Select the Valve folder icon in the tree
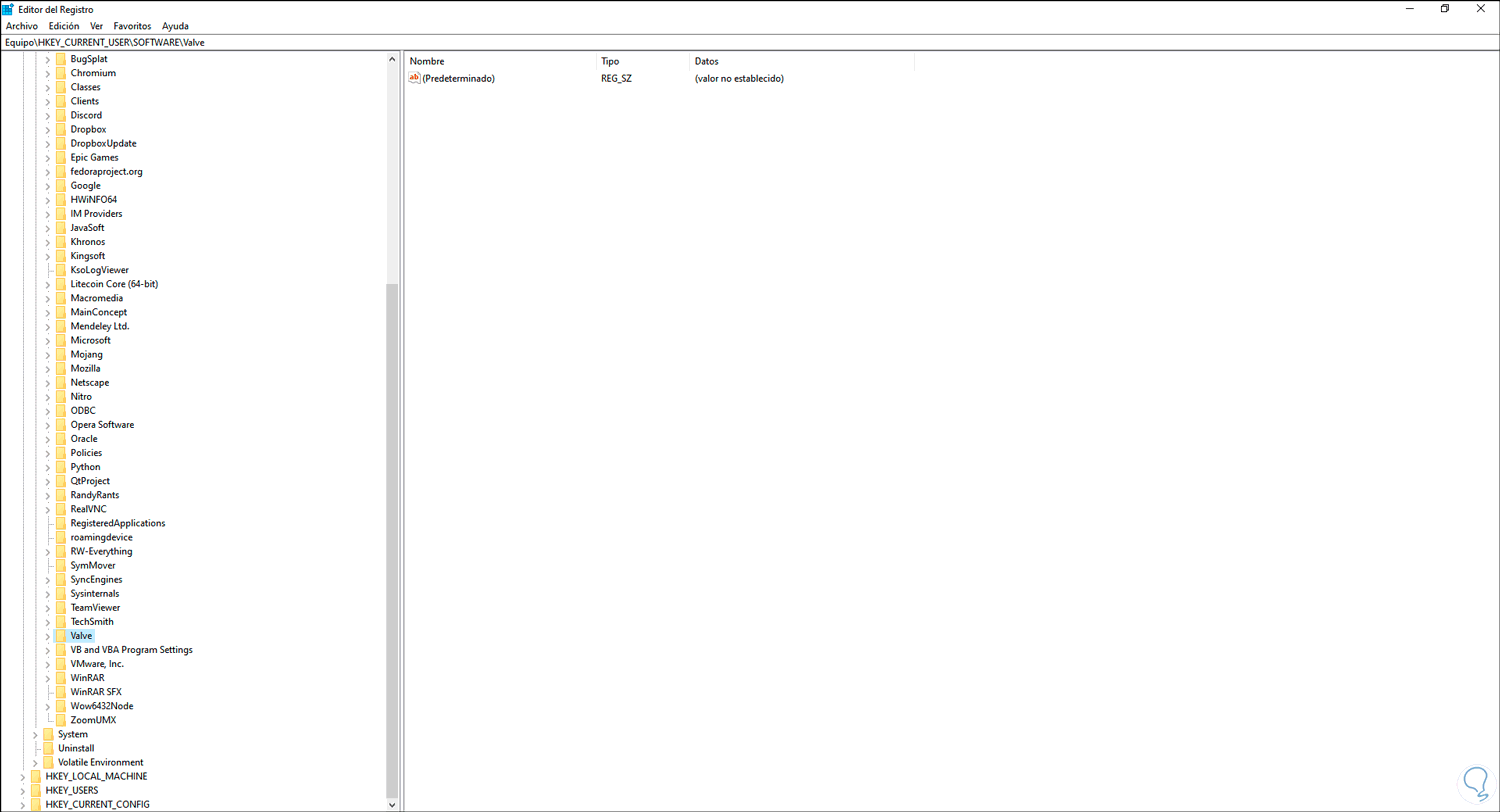 (x=61, y=635)
